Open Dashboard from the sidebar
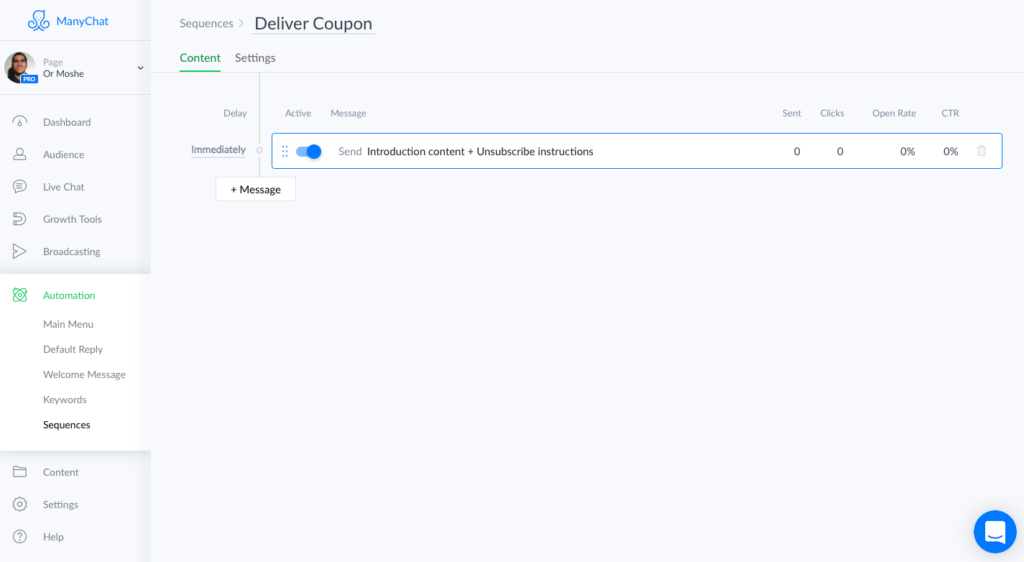 [x=67, y=122]
